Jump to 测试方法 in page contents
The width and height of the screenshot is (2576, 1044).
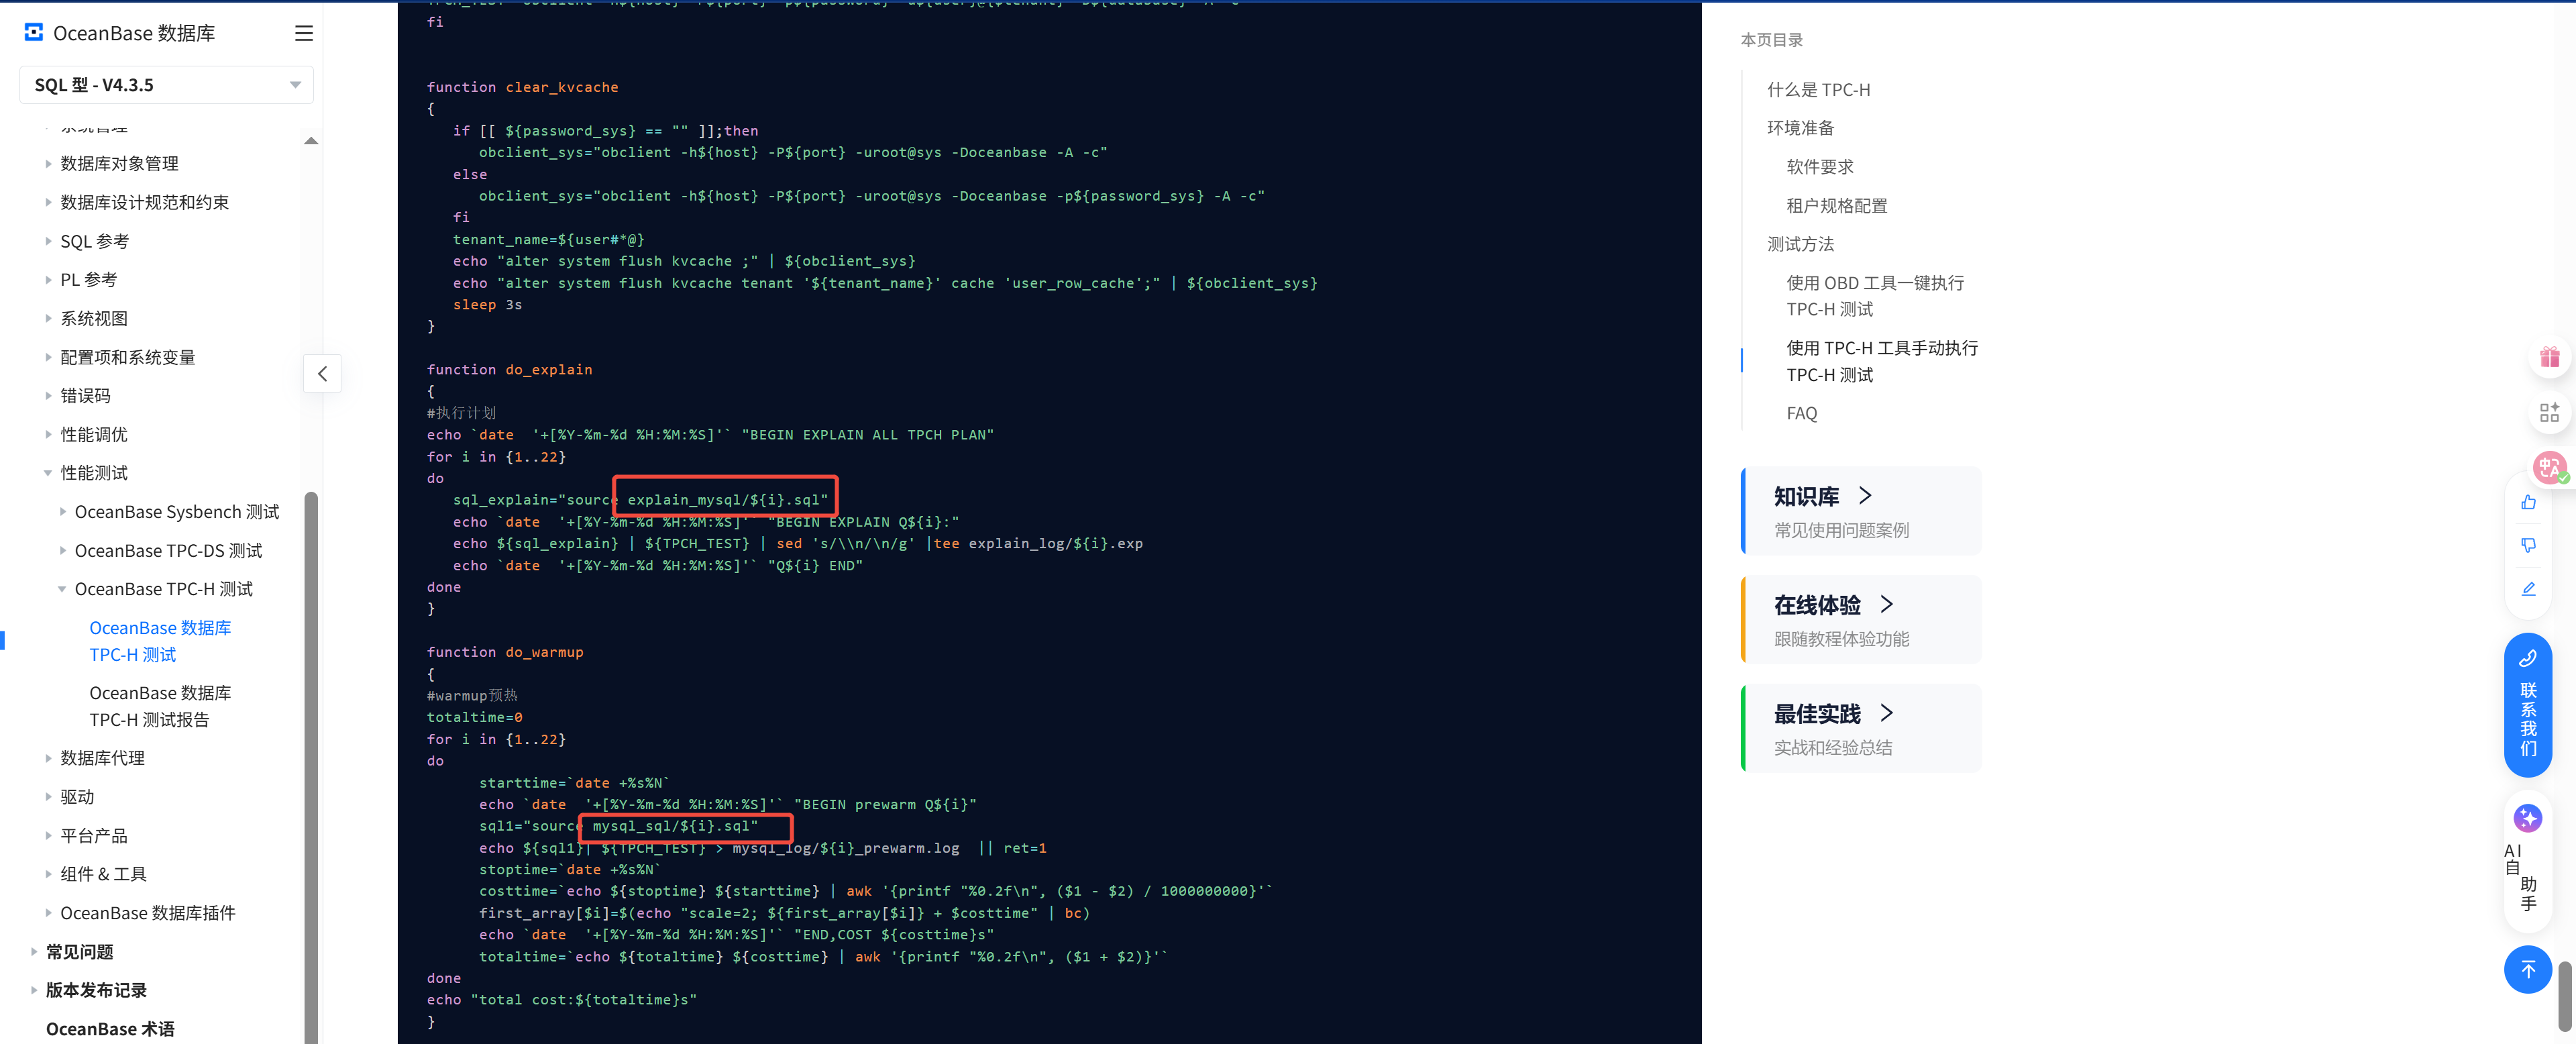1800,243
